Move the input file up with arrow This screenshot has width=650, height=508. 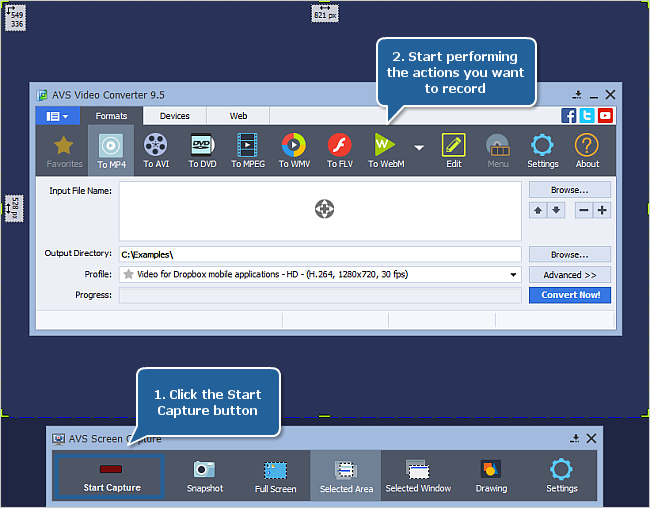538,210
